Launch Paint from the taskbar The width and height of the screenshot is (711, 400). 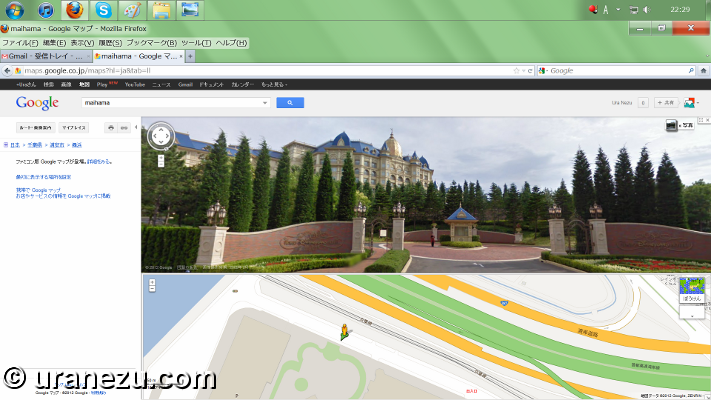(132, 10)
